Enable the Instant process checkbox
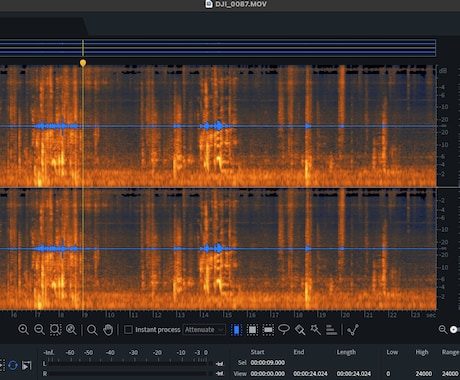 coord(128,330)
